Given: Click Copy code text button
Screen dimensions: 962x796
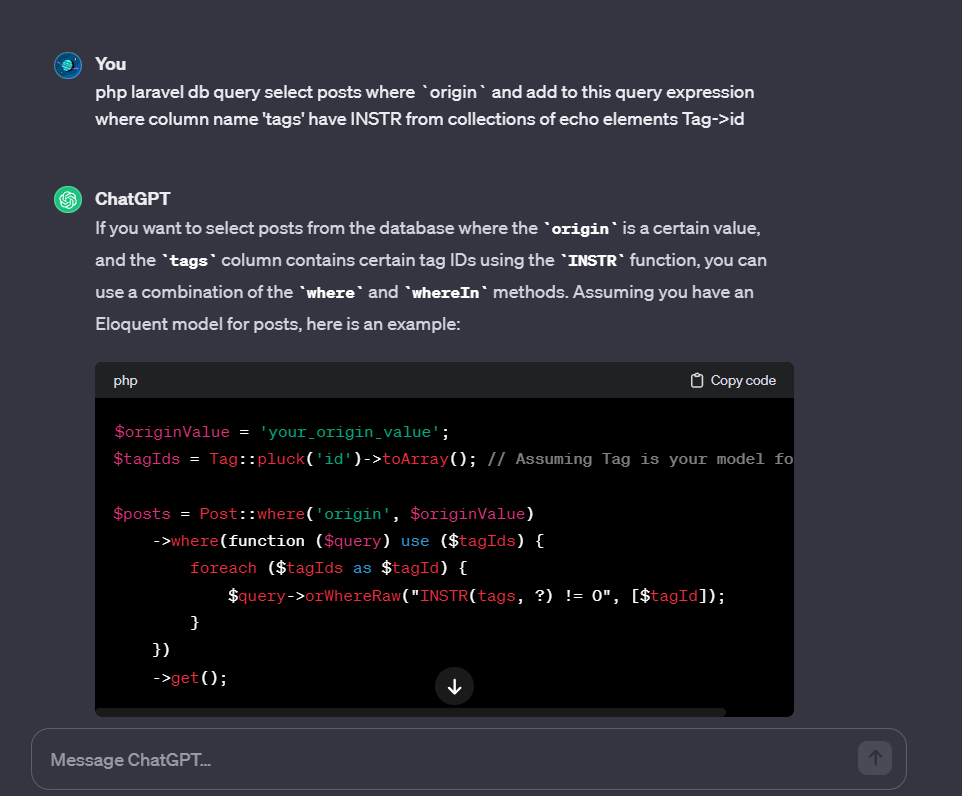Looking at the screenshot, I should click(x=743, y=381).
